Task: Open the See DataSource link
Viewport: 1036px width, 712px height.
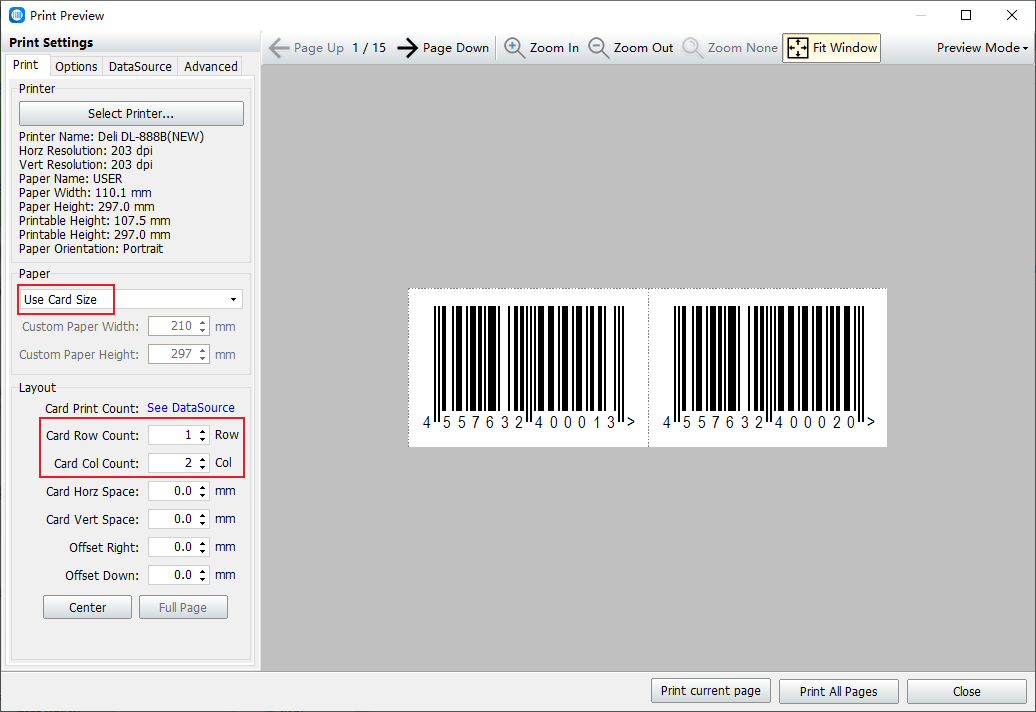Action: [x=190, y=408]
